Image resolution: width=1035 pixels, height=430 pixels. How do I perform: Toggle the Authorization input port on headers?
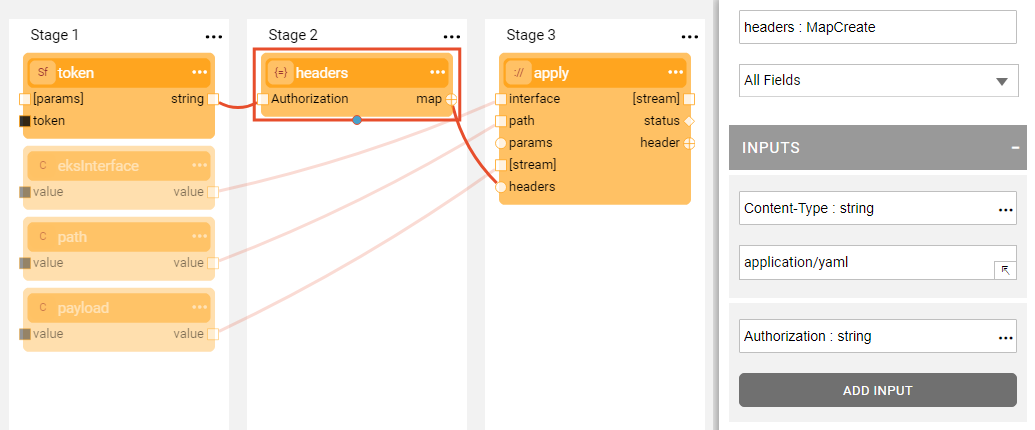click(262, 99)
